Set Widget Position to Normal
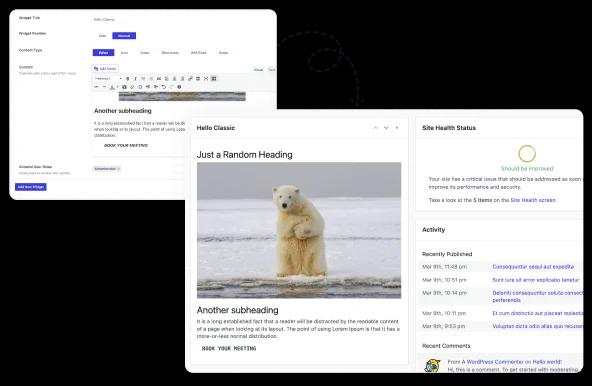 pos(124,36)
